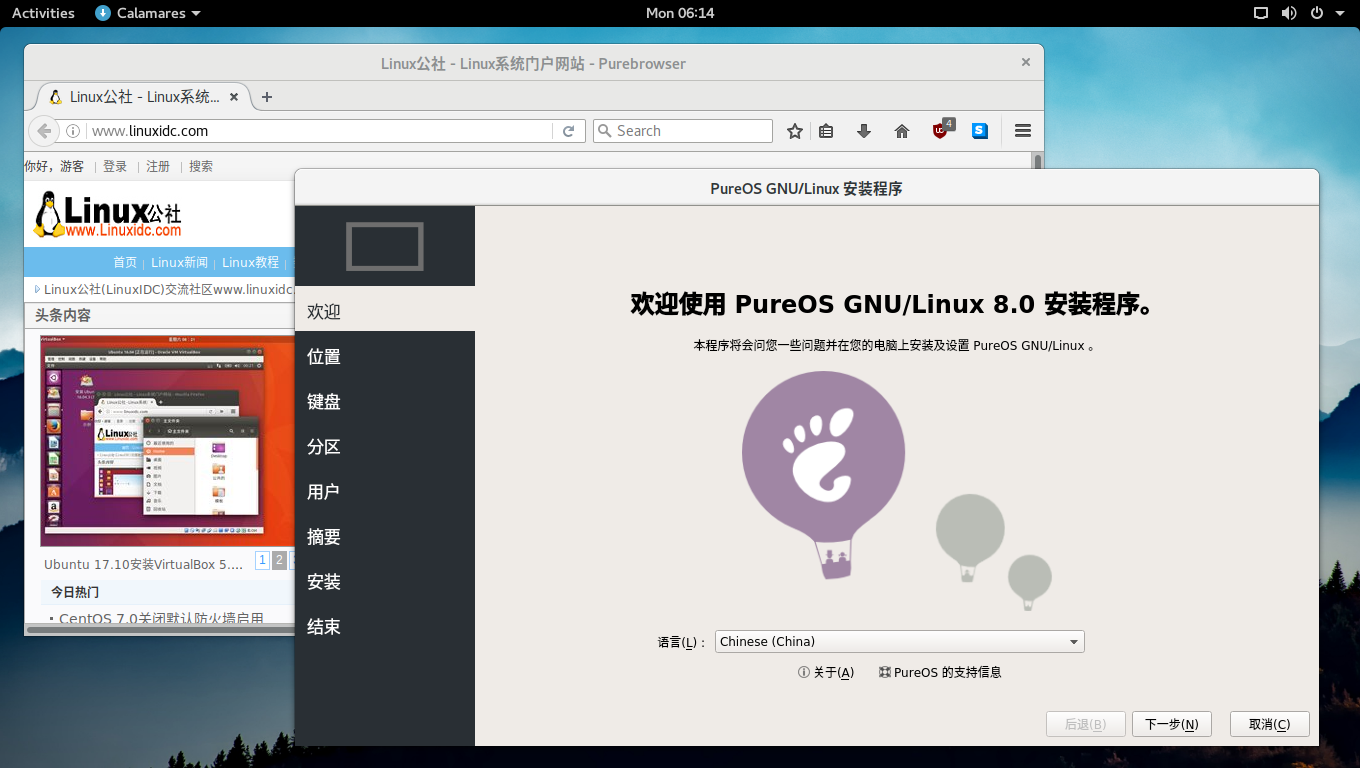Click the browser horizontal scrollbar
This screenshot has height=768, width=1360.
coord(160,630)
